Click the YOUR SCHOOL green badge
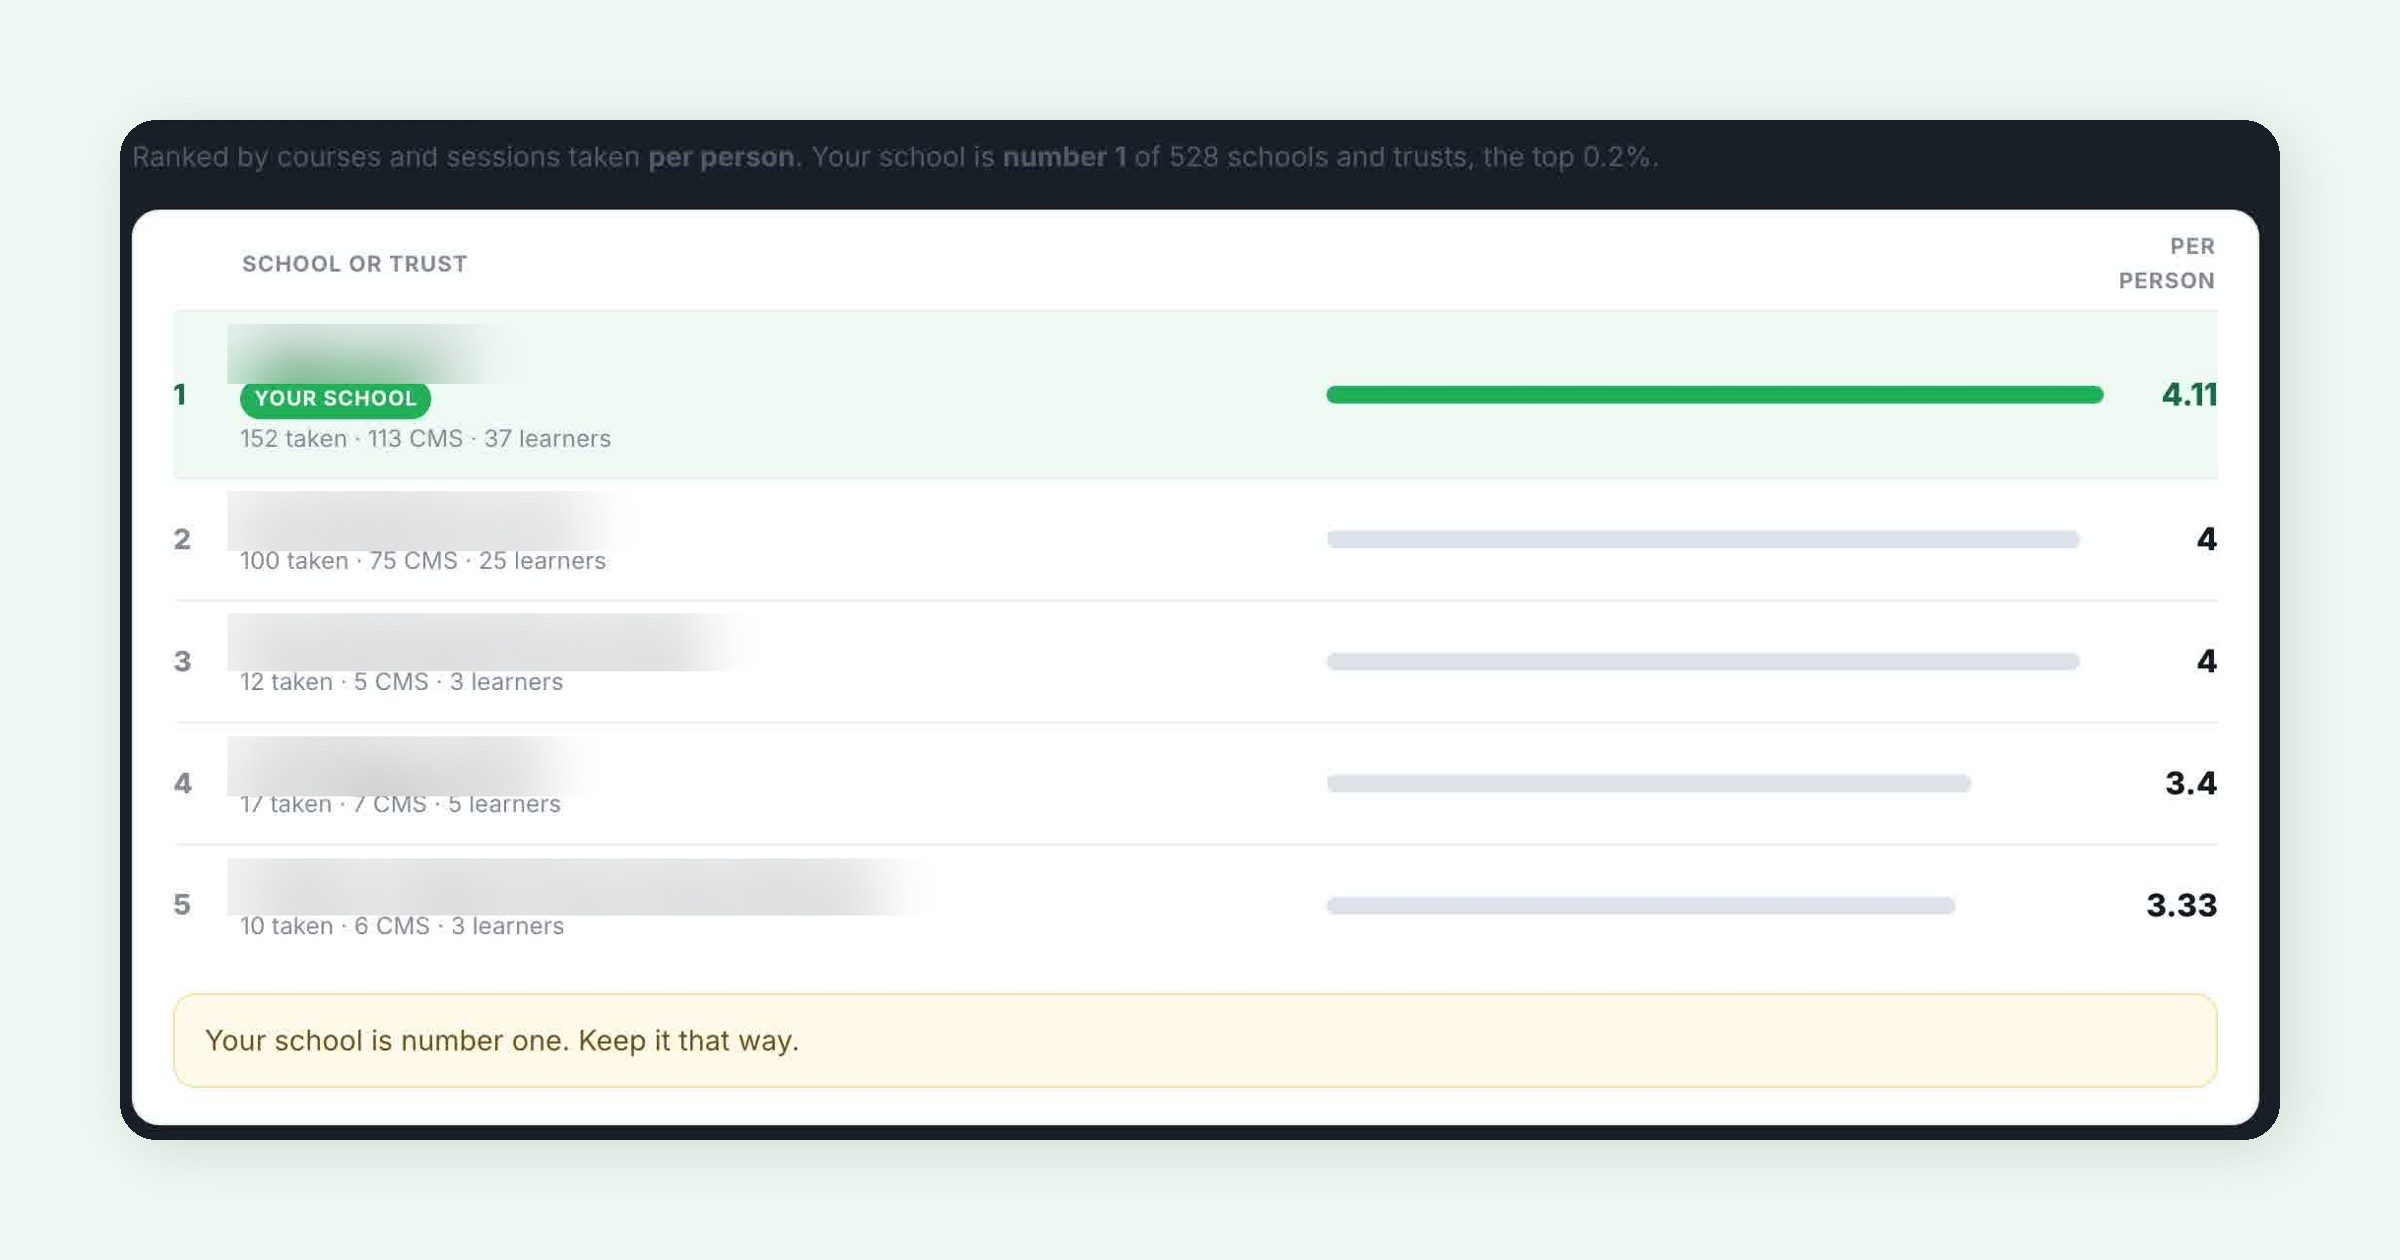Image resolution: width=2400 pixels, height=1260 pixels. (x=335, y=398)
